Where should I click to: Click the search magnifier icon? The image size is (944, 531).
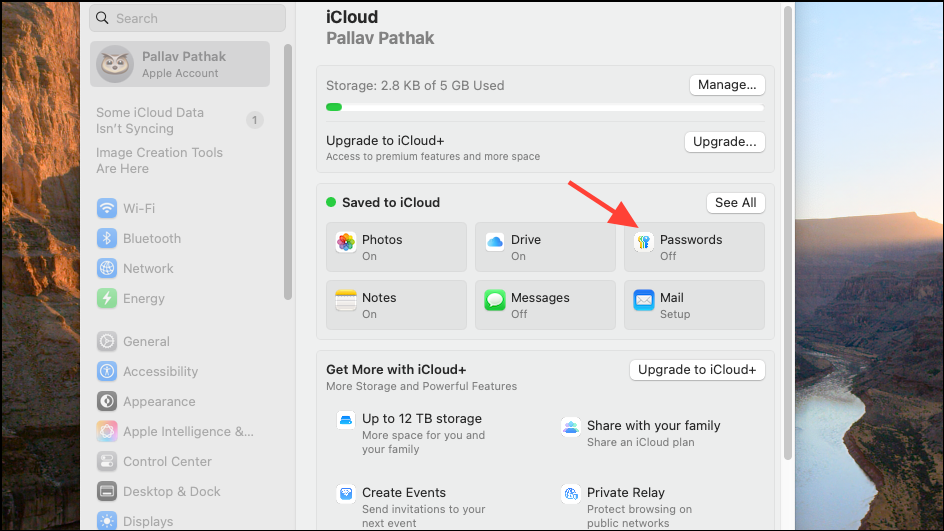coord(102,18)
